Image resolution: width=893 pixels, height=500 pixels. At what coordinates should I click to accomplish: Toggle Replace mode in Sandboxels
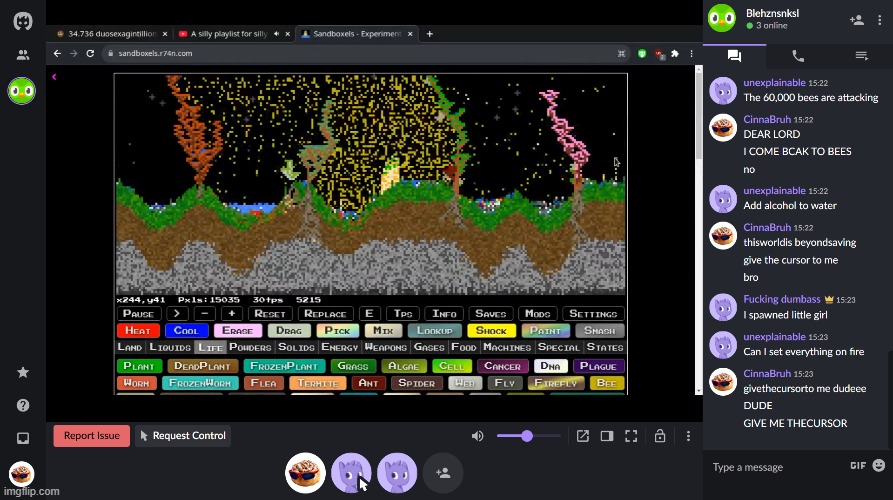325,314
